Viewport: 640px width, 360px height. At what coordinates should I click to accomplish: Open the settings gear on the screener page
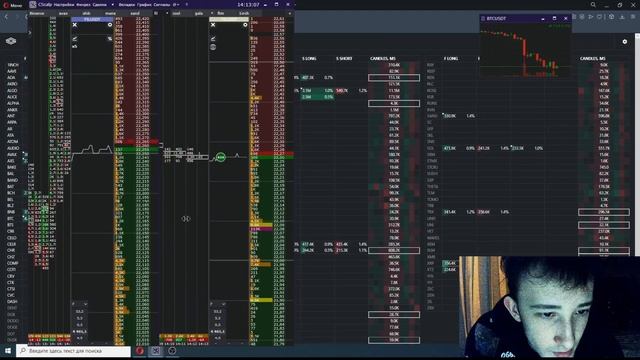point(625,42)
